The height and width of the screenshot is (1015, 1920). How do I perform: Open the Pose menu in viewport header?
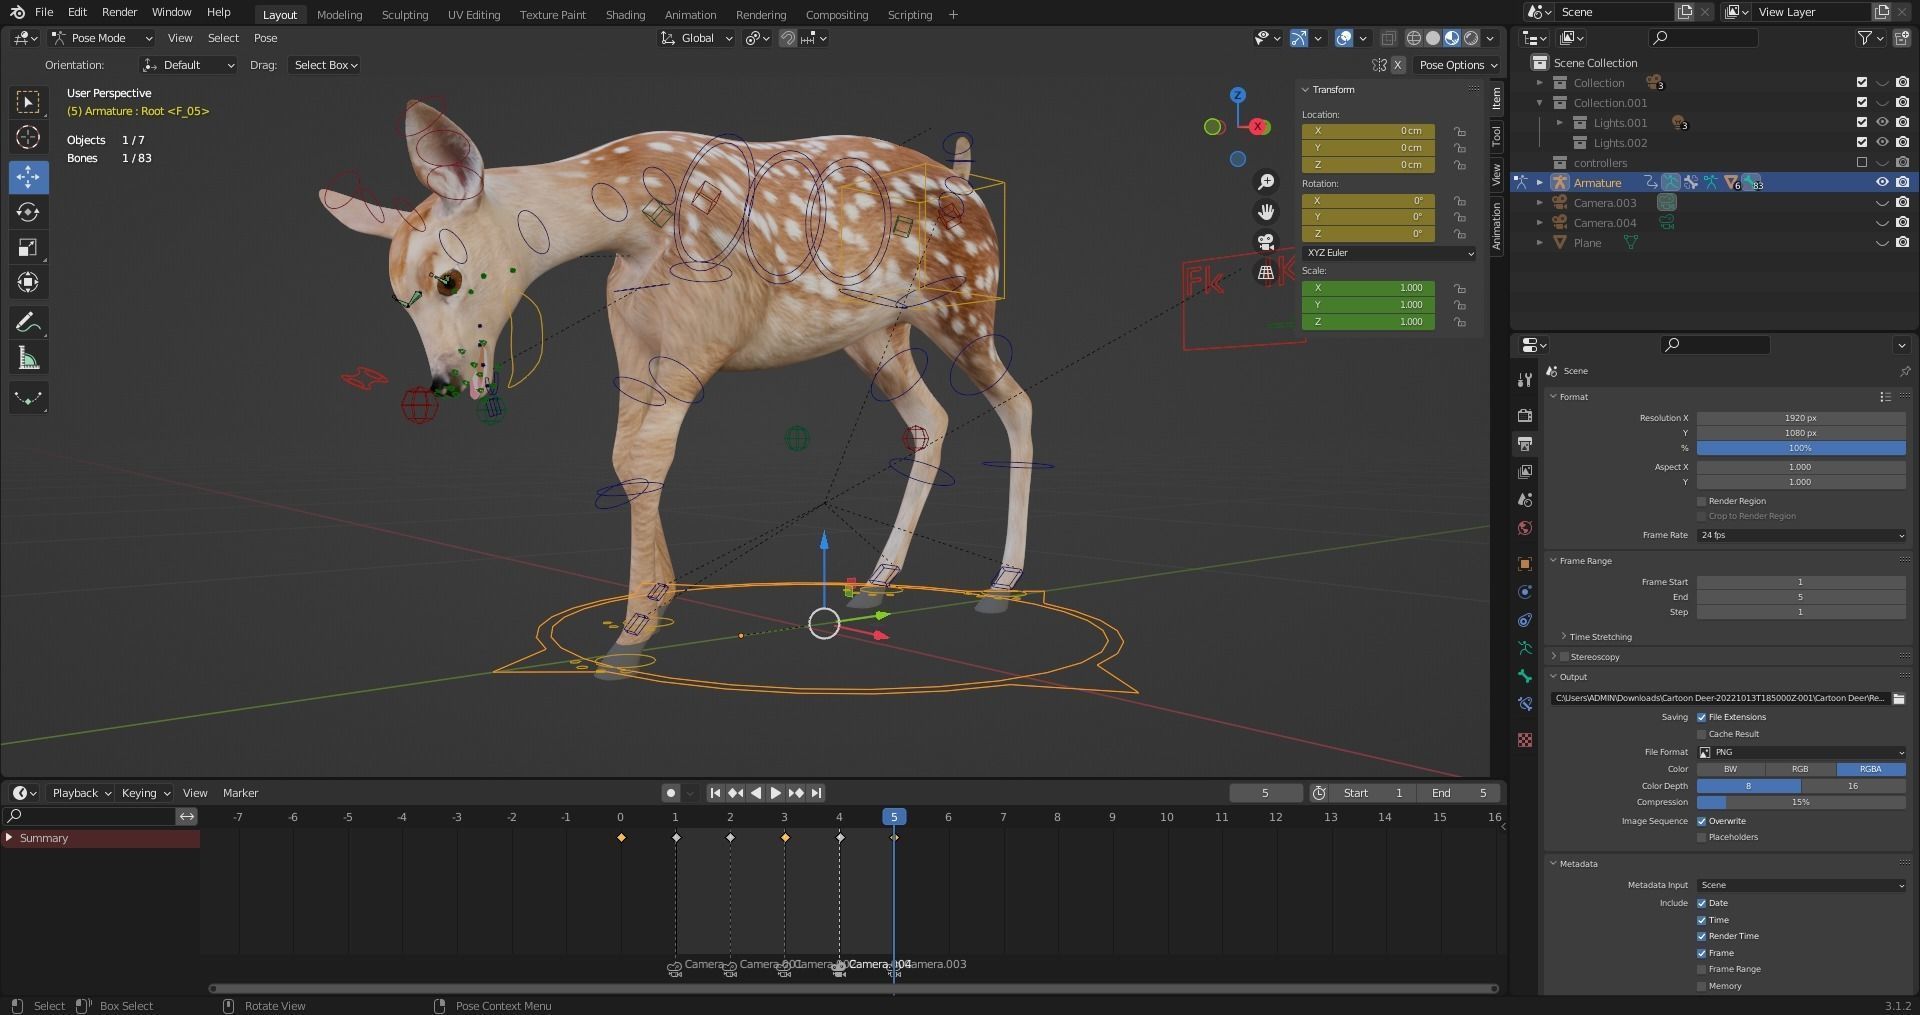265,38
